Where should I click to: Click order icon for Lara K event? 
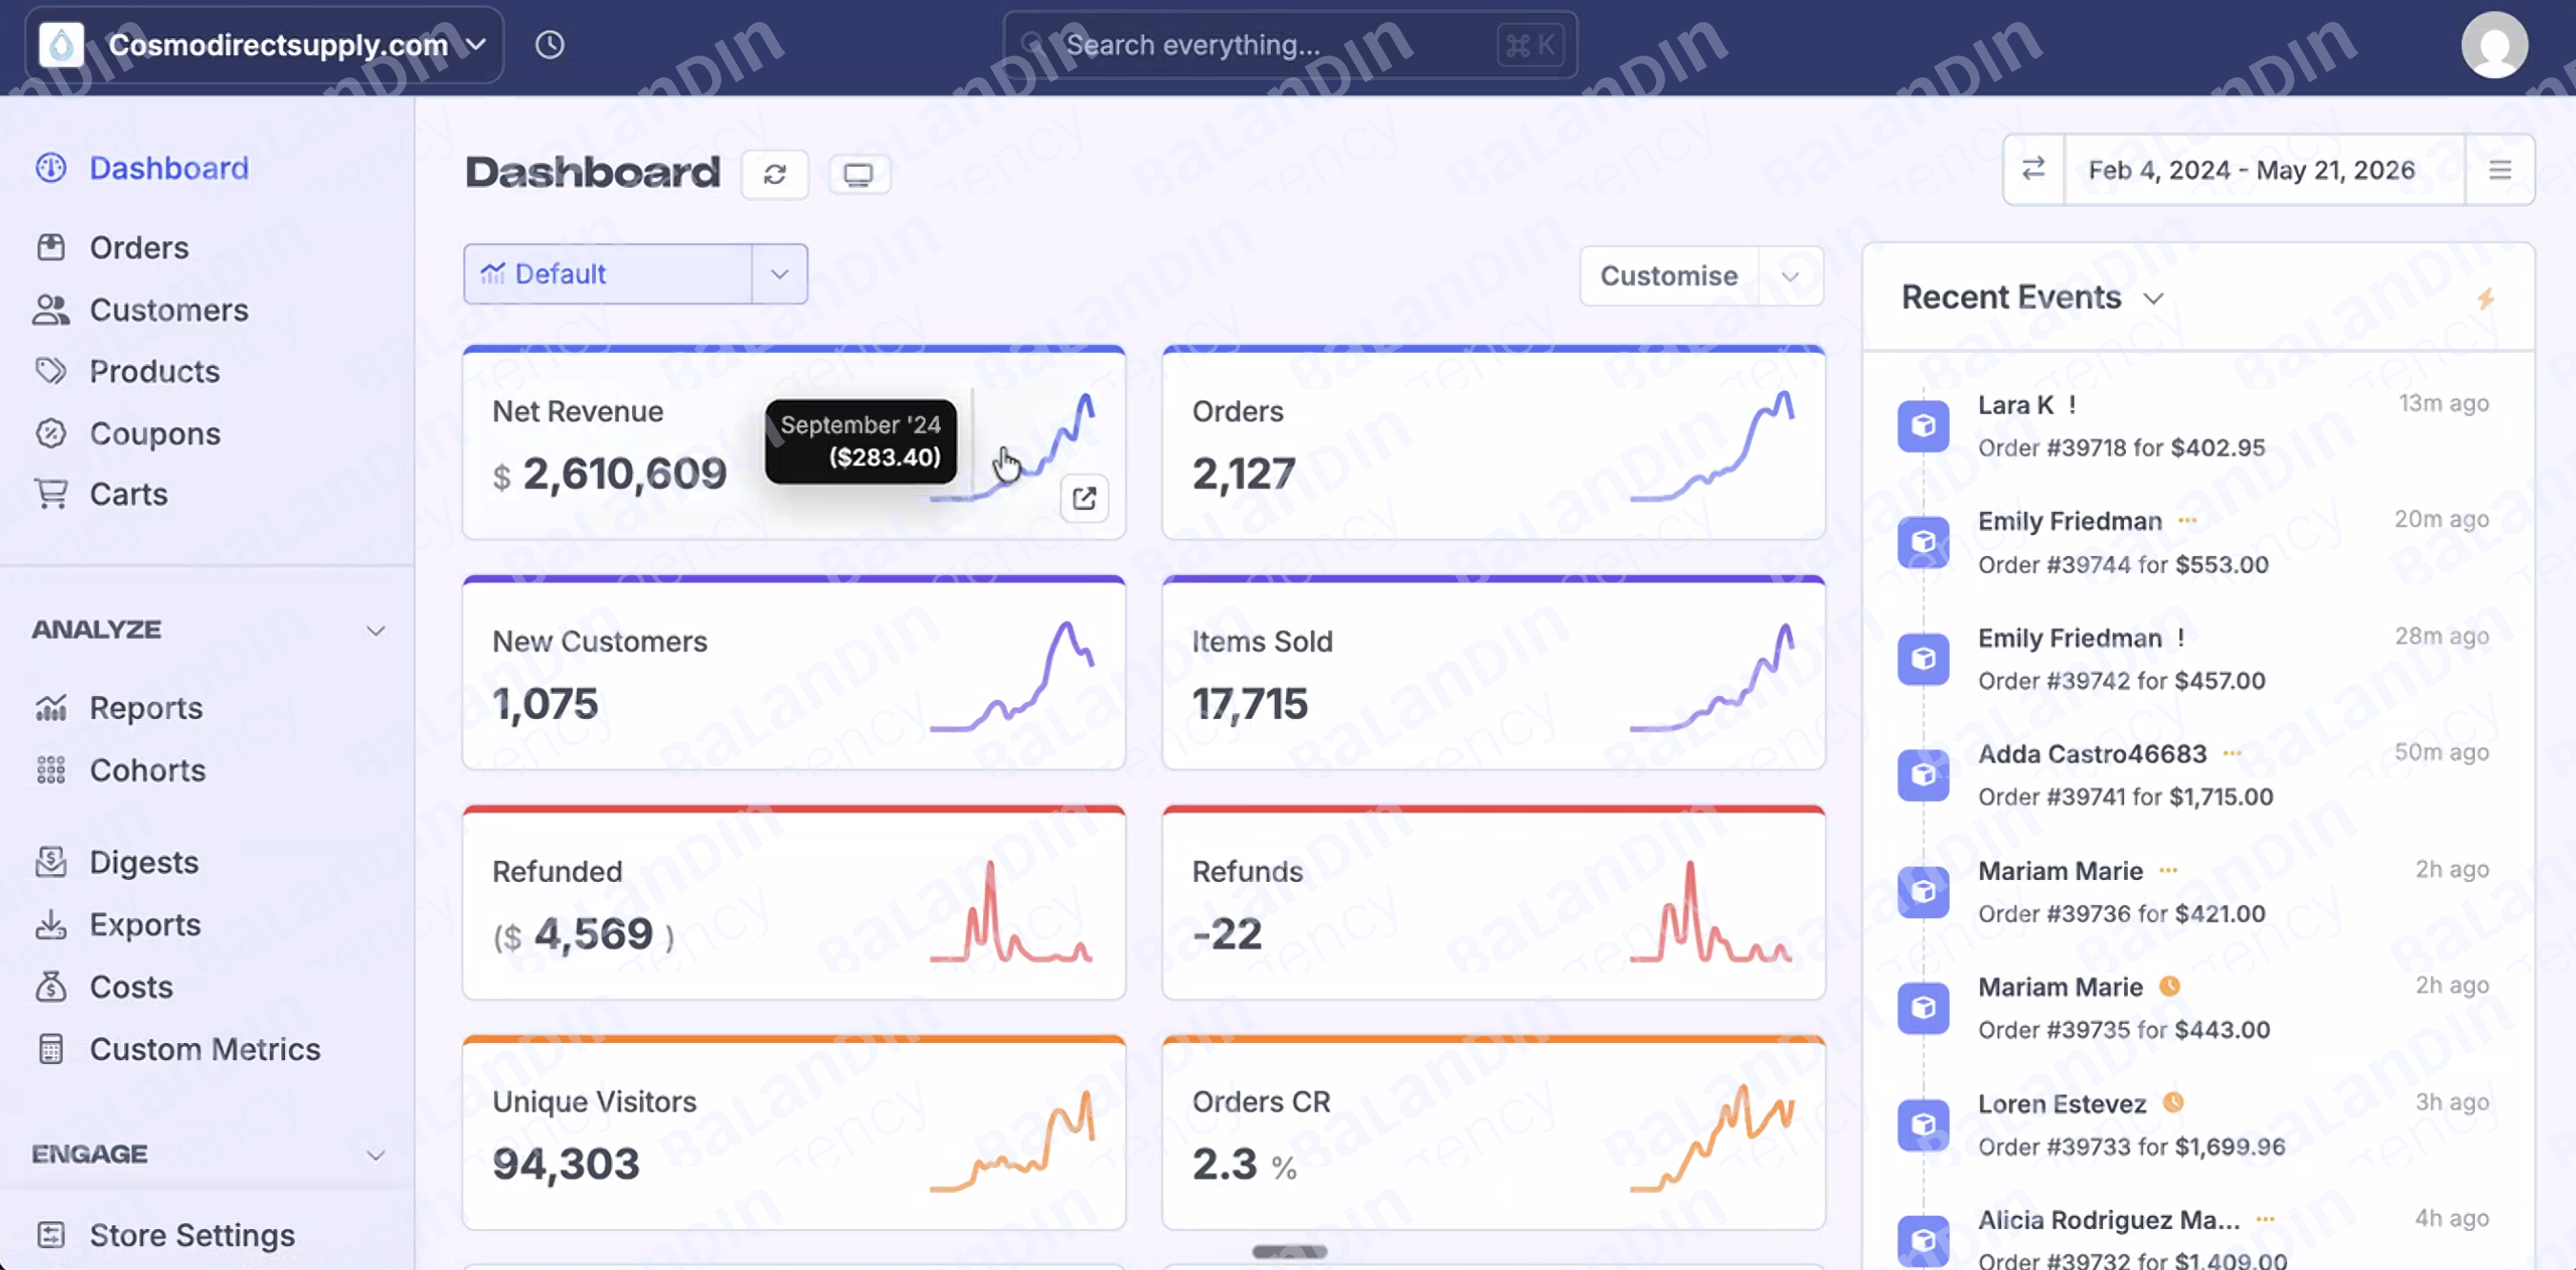click(1923, 426)
